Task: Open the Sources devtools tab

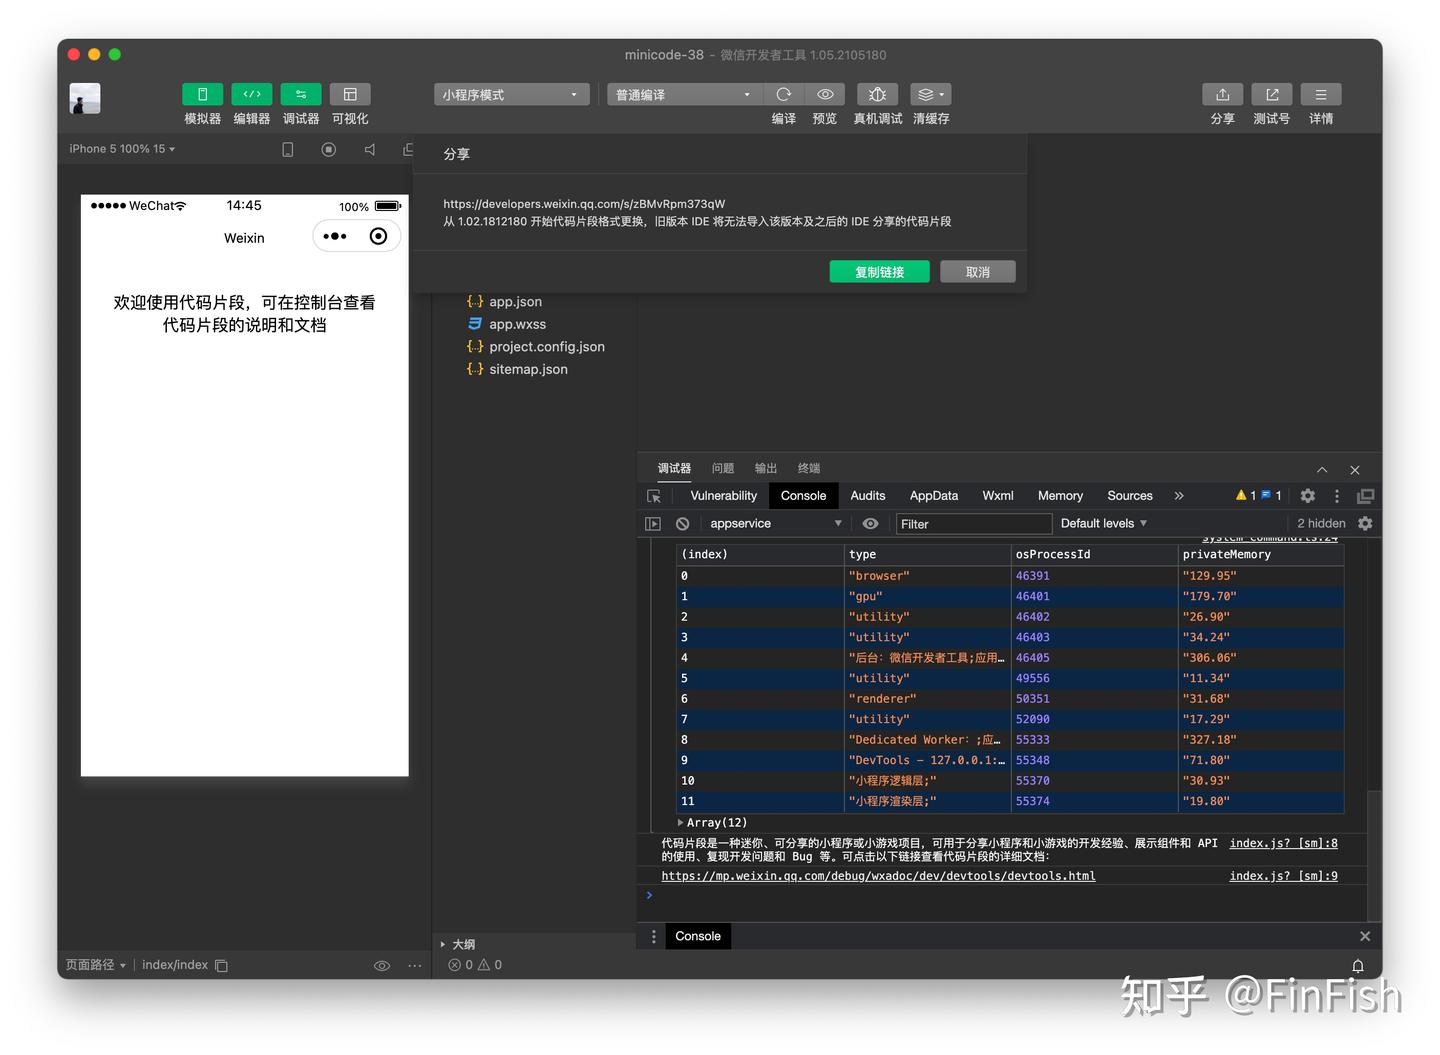Action: [x=1130, y=496]
